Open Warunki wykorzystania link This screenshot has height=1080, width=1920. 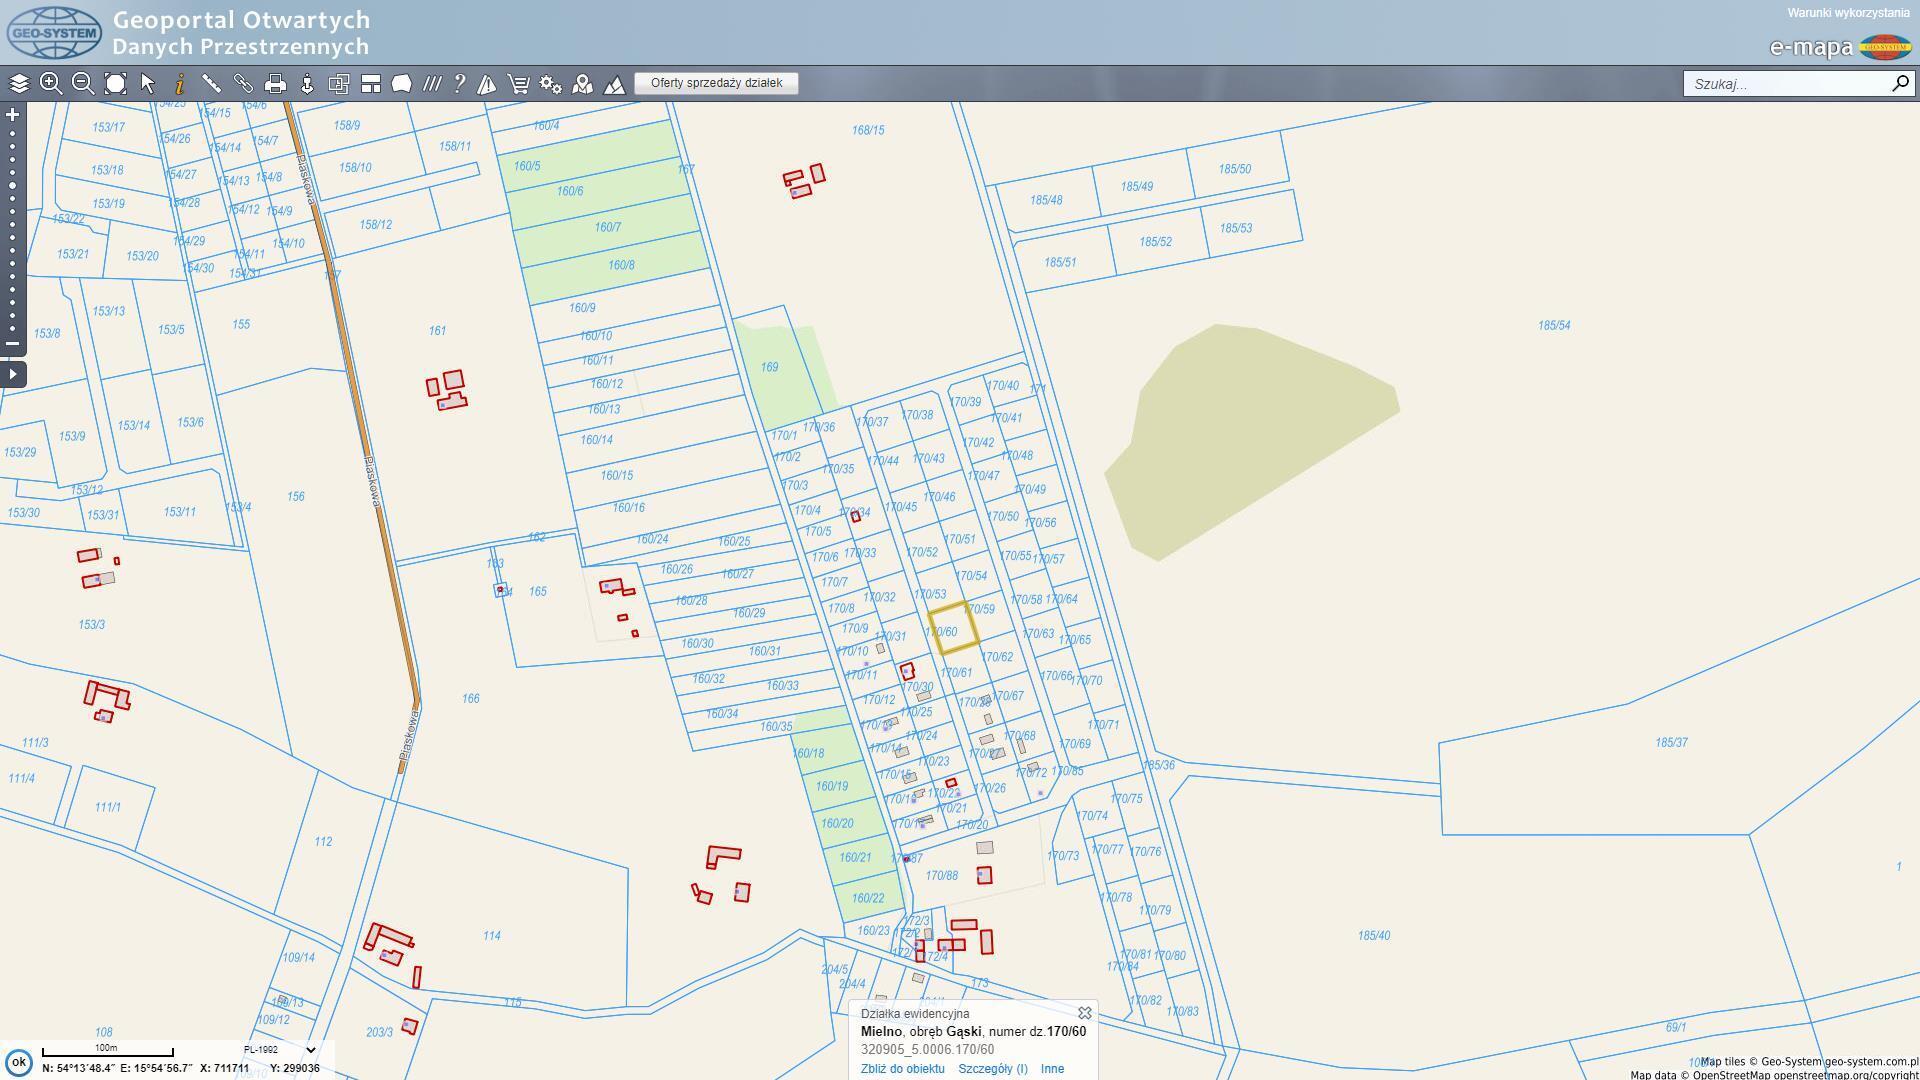(1848, 13)
